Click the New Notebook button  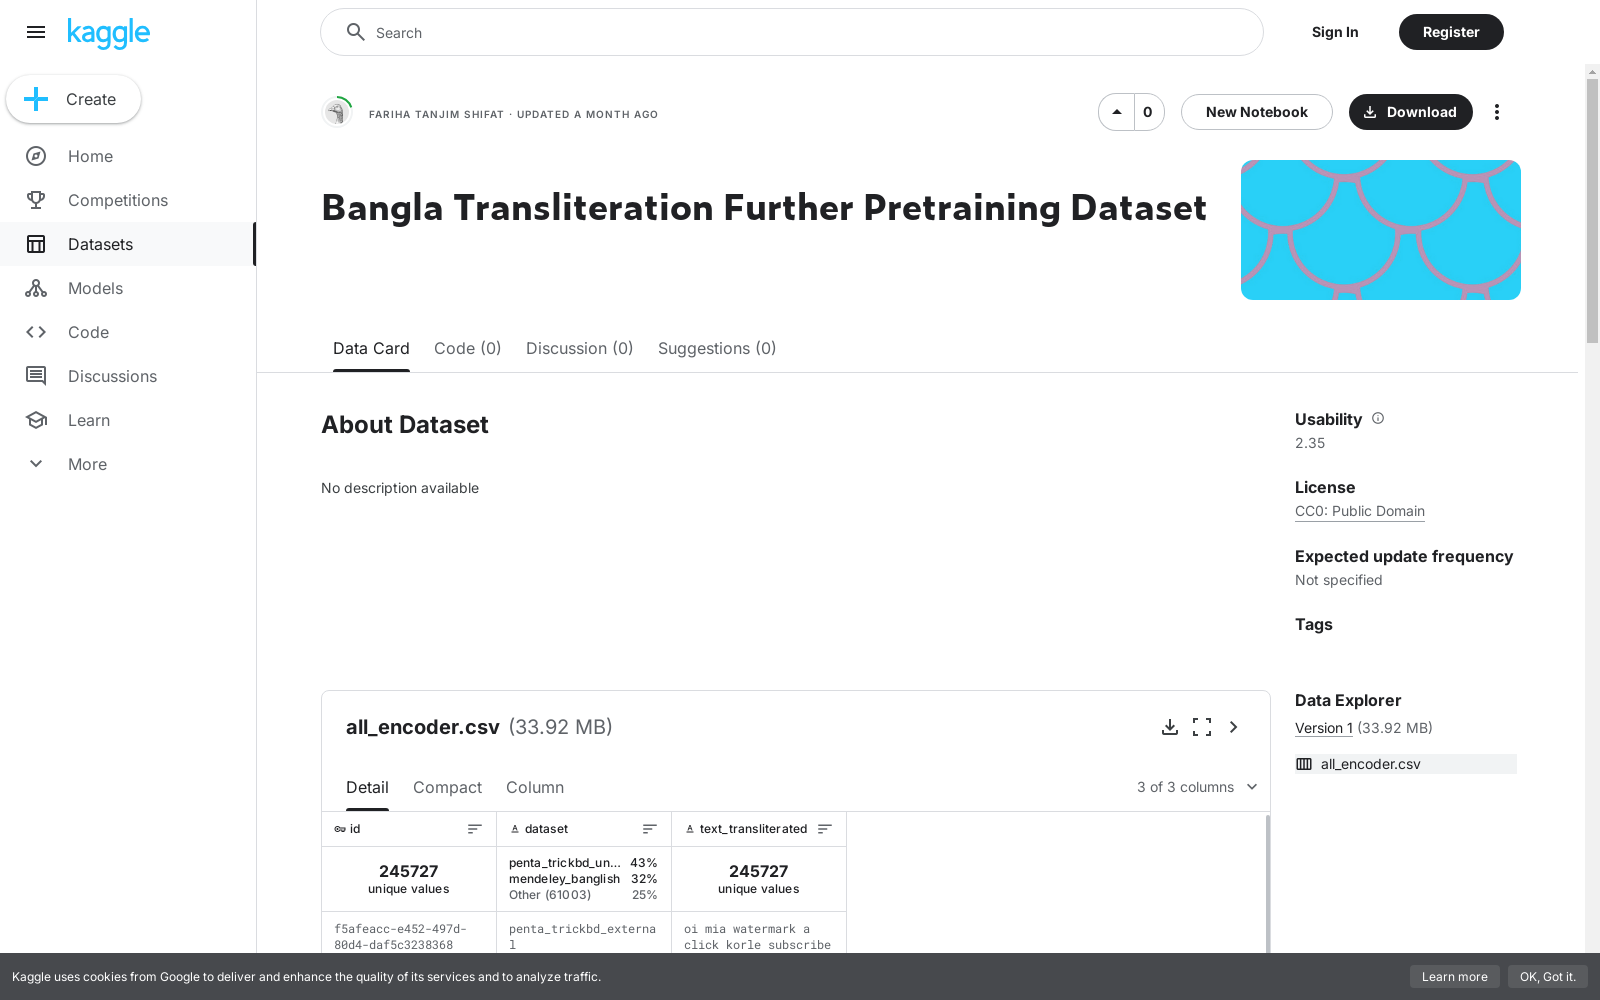coord(1257,112)
